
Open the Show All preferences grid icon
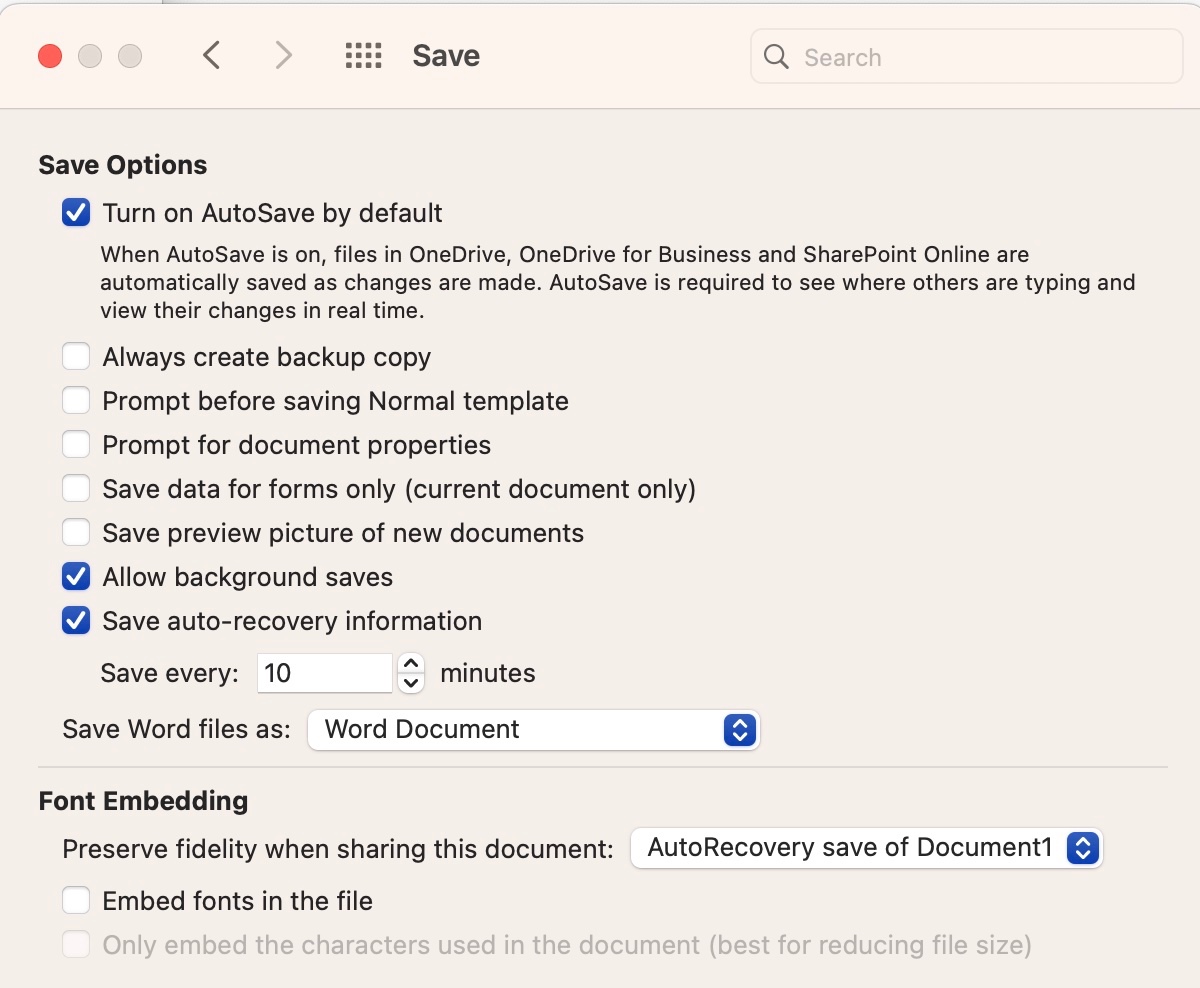[x=363, y=56]
